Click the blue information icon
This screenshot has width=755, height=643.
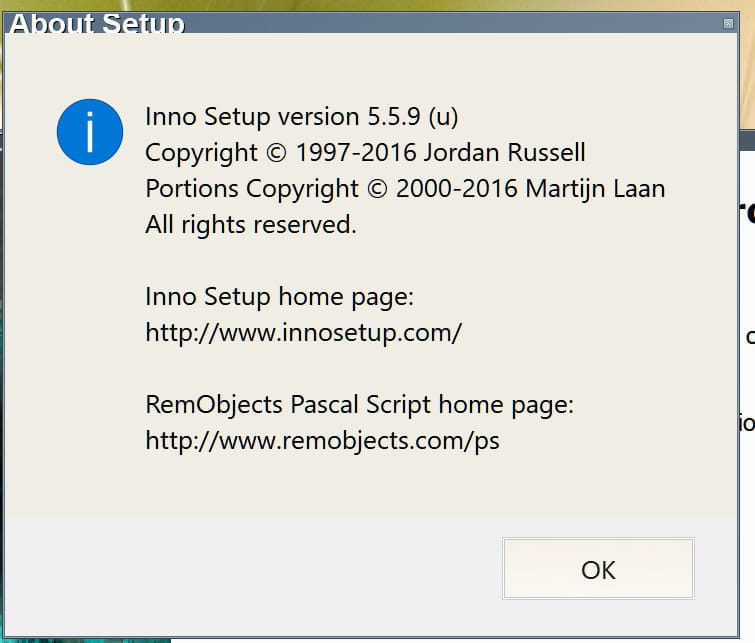coord(90,132)
